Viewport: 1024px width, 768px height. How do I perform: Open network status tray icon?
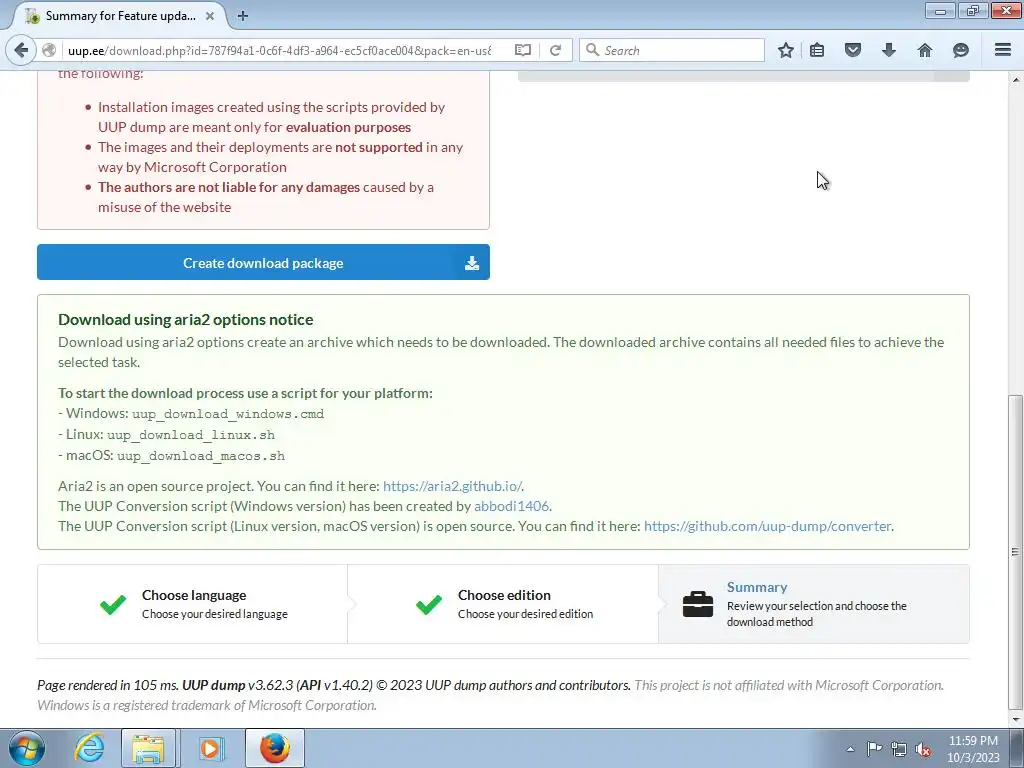pos(899,749)
